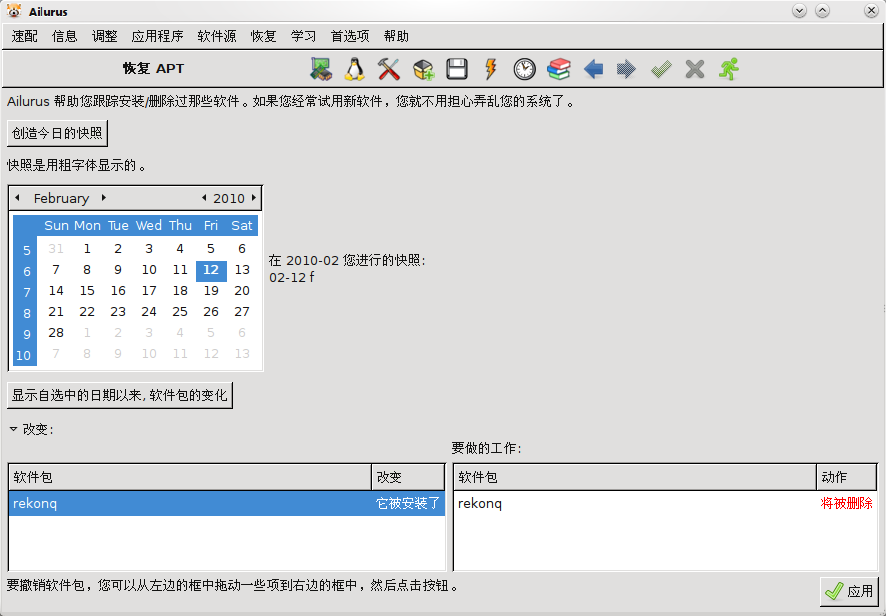Go to previous year before 2010
This screenshot has width=886, height=616.
204,198
